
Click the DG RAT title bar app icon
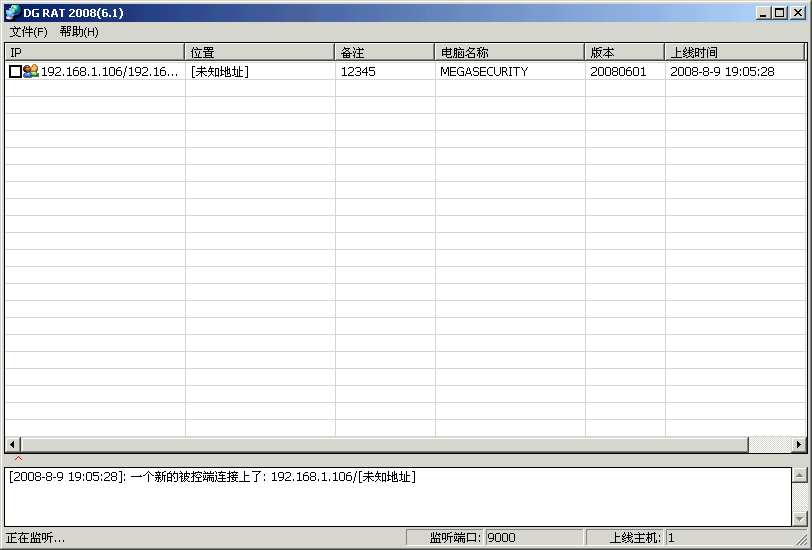point(13,12)
